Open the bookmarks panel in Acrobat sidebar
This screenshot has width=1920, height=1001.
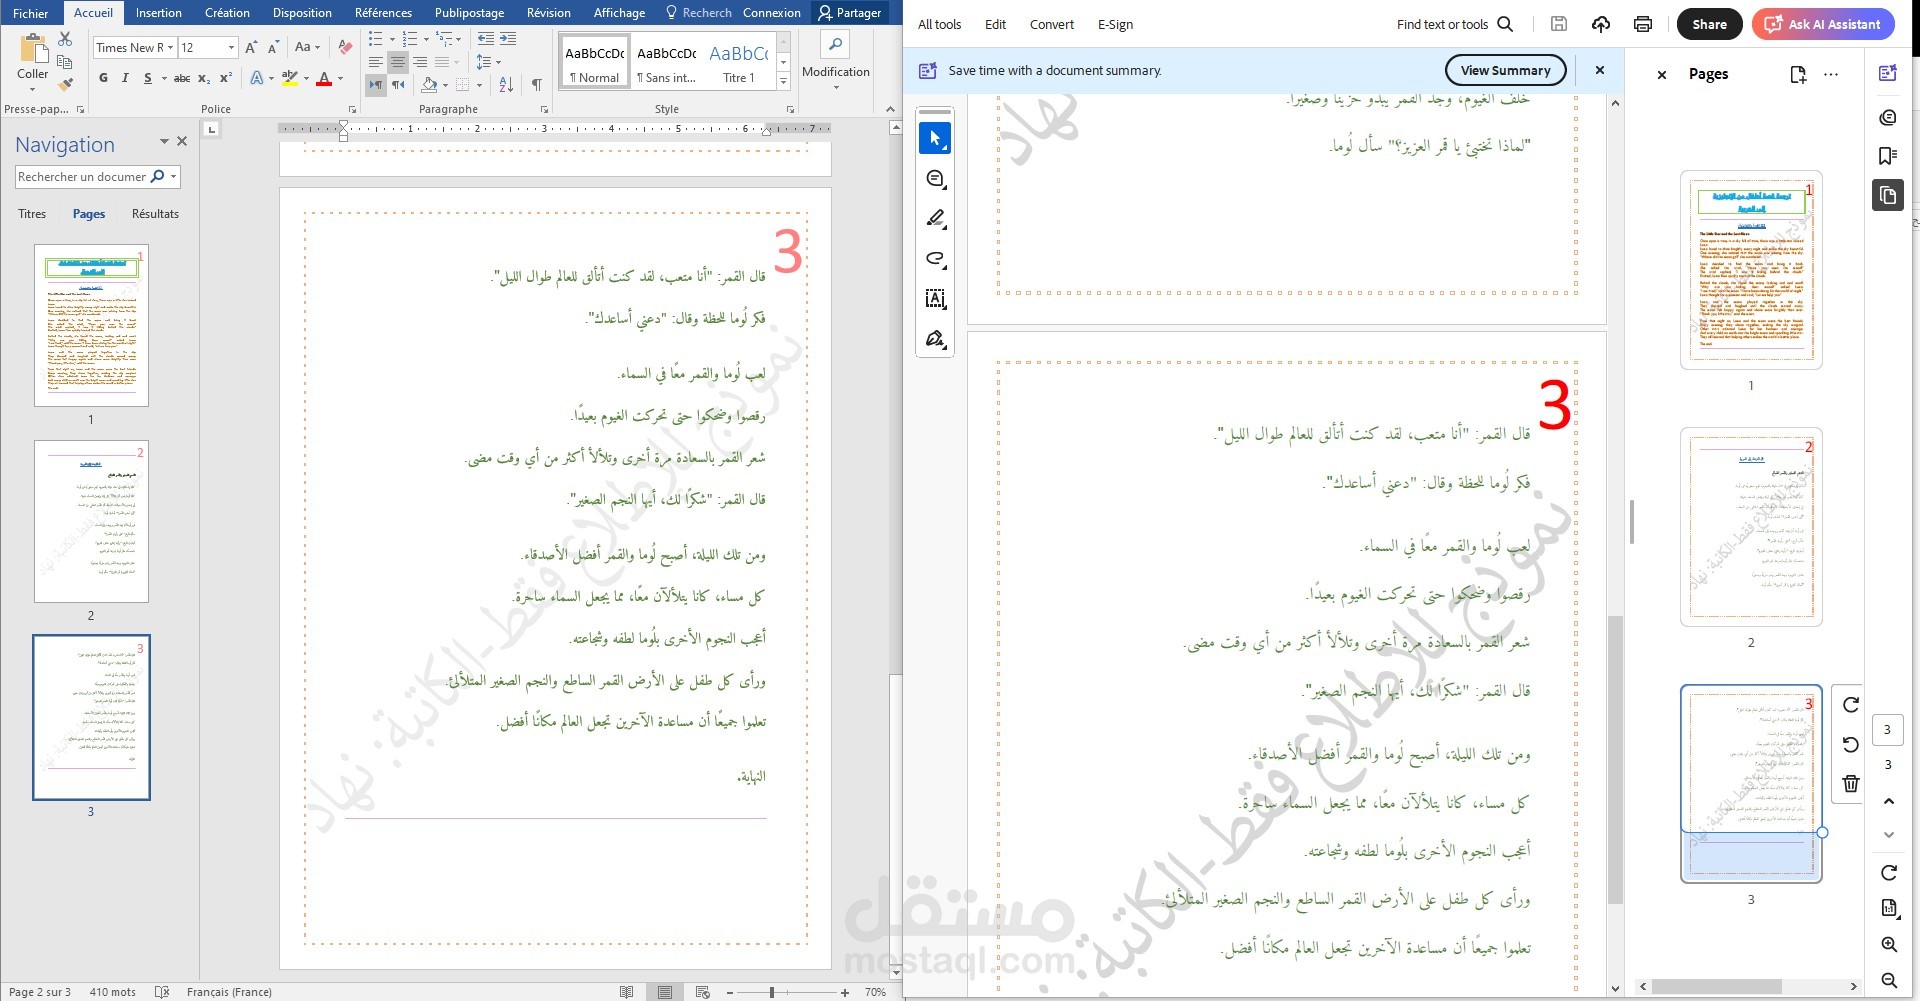coord(1888,155)
